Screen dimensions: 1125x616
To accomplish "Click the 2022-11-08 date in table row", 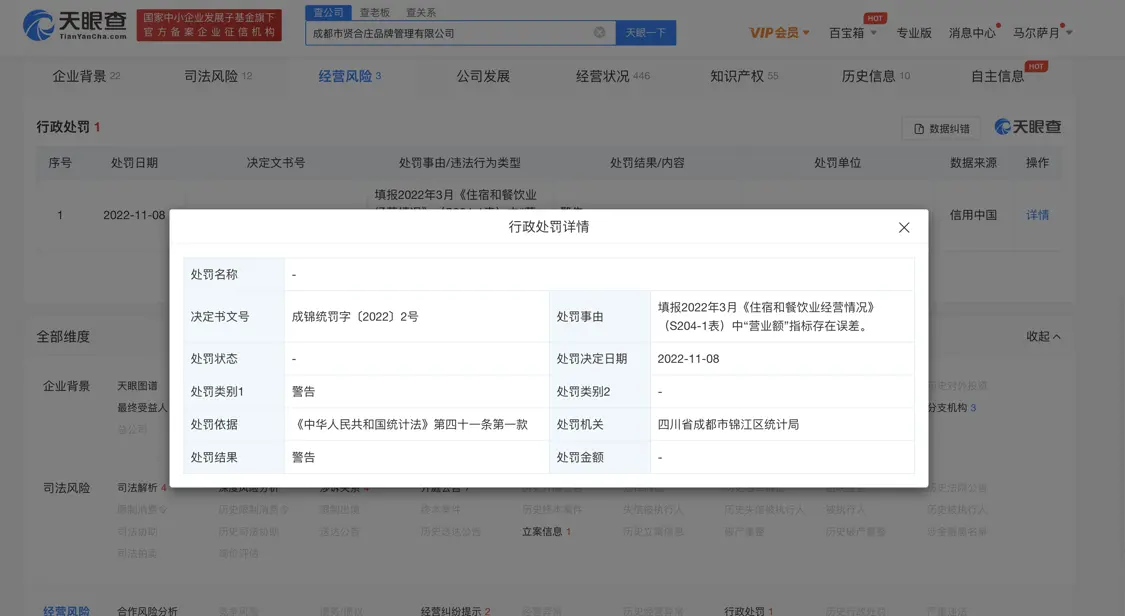I will pyautogui.click(x=134, y=215).
